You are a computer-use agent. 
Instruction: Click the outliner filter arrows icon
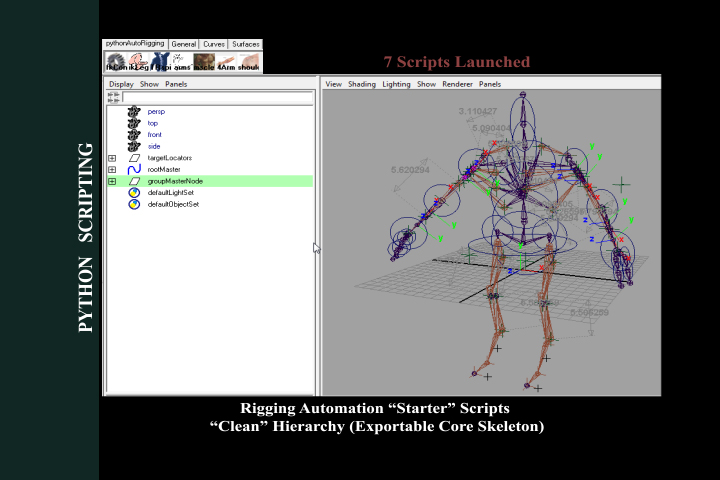pyautogui.click(x=113, y=97)
